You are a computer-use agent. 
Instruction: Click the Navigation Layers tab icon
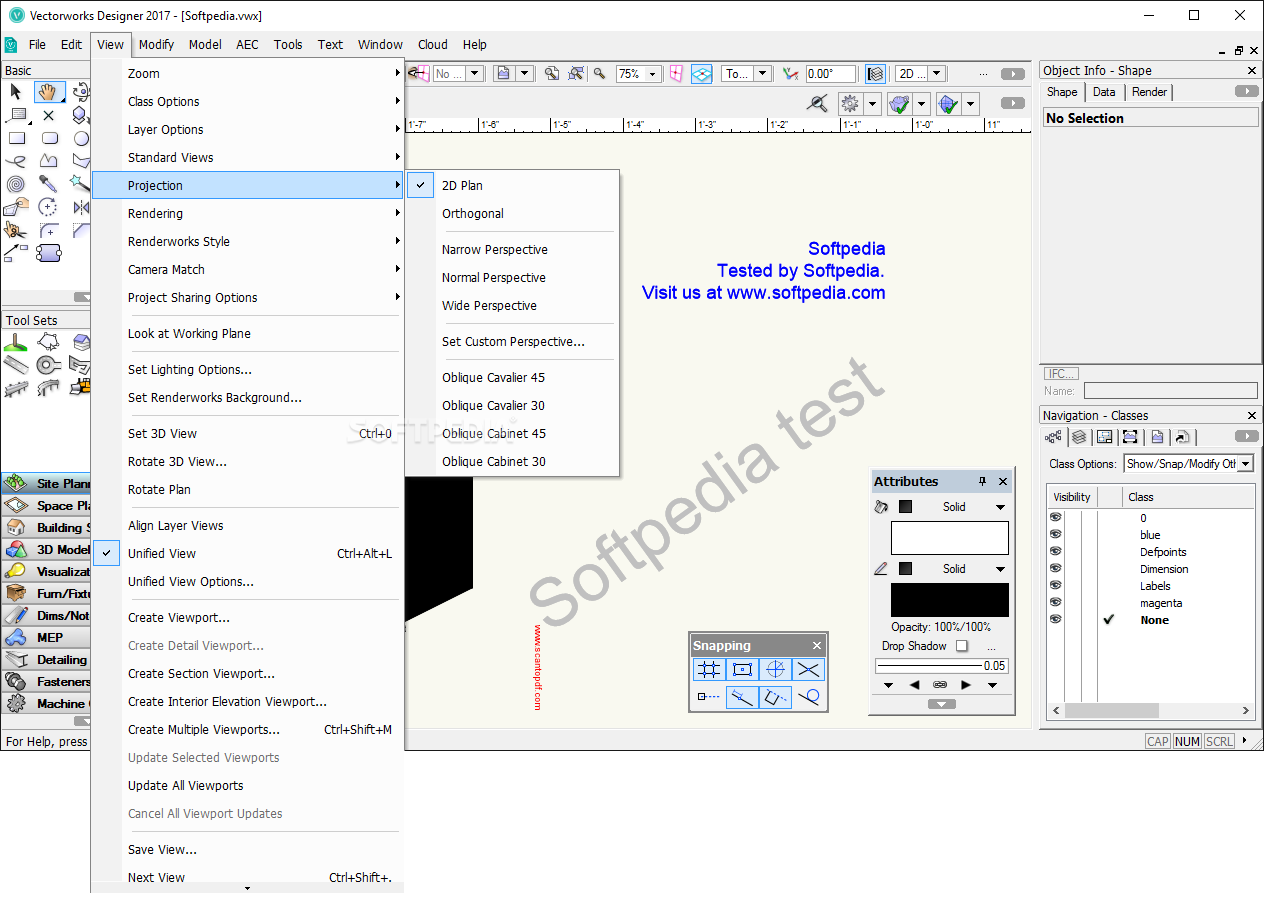[x=1078, y=436]
